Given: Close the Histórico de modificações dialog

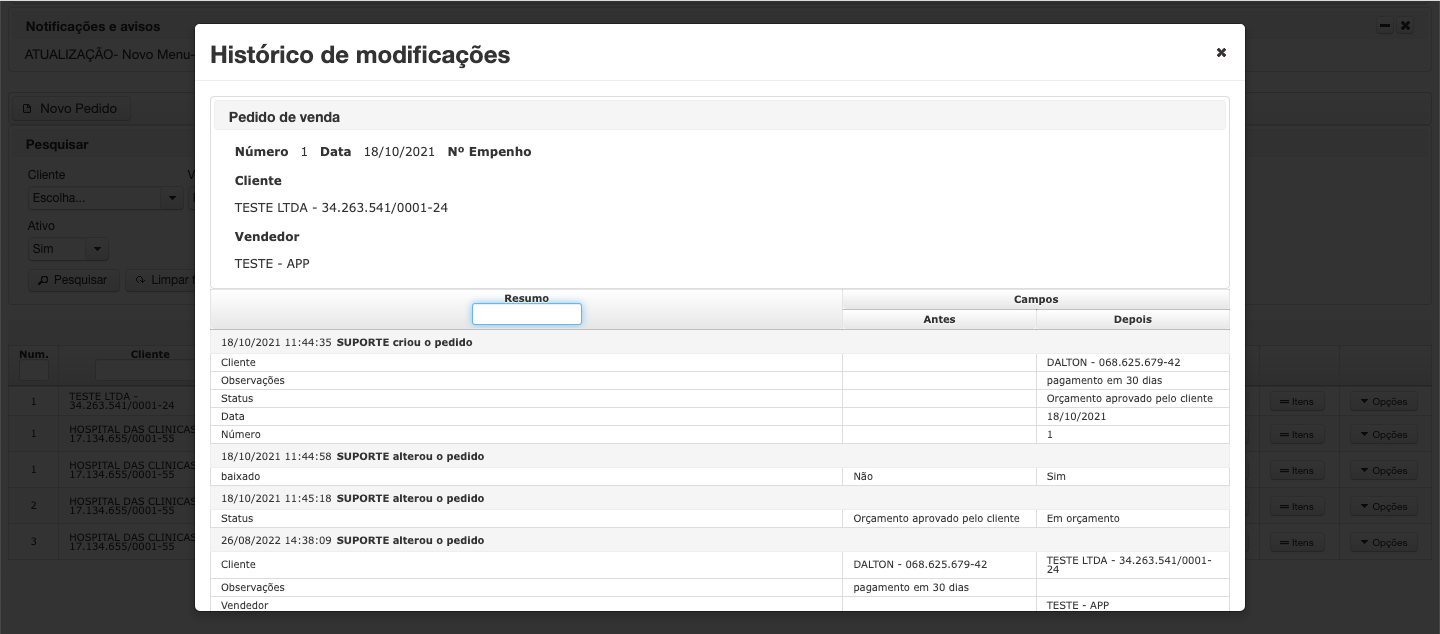Looking at the screenshot, I should click(1221, 53).
